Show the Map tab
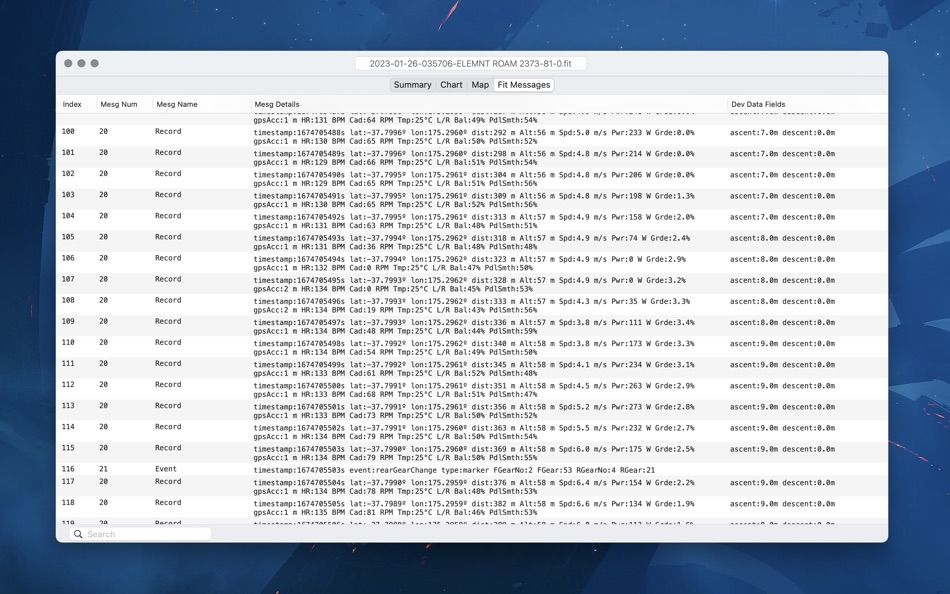Screen dimensions: 950x594 [x=480, y=85]
